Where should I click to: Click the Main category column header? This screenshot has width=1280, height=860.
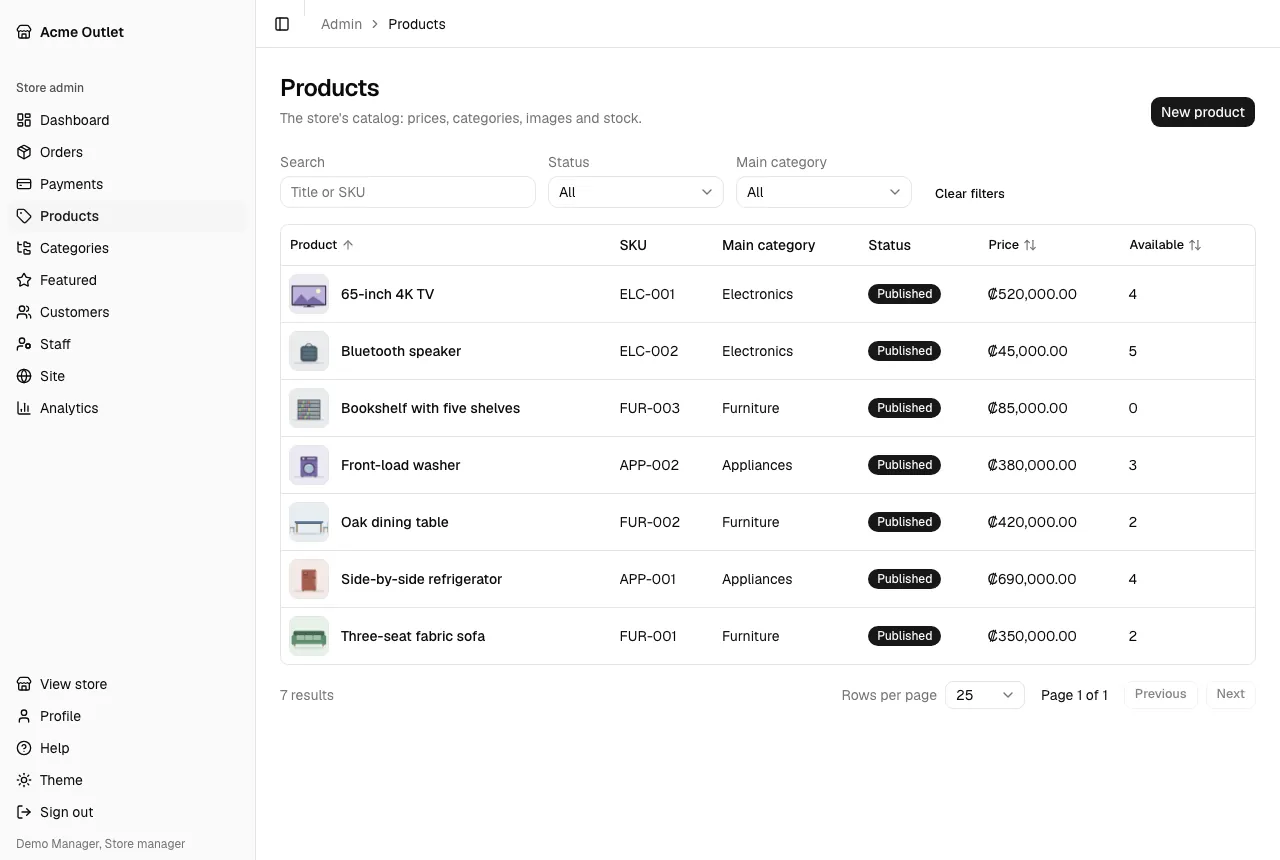(769, 245)
